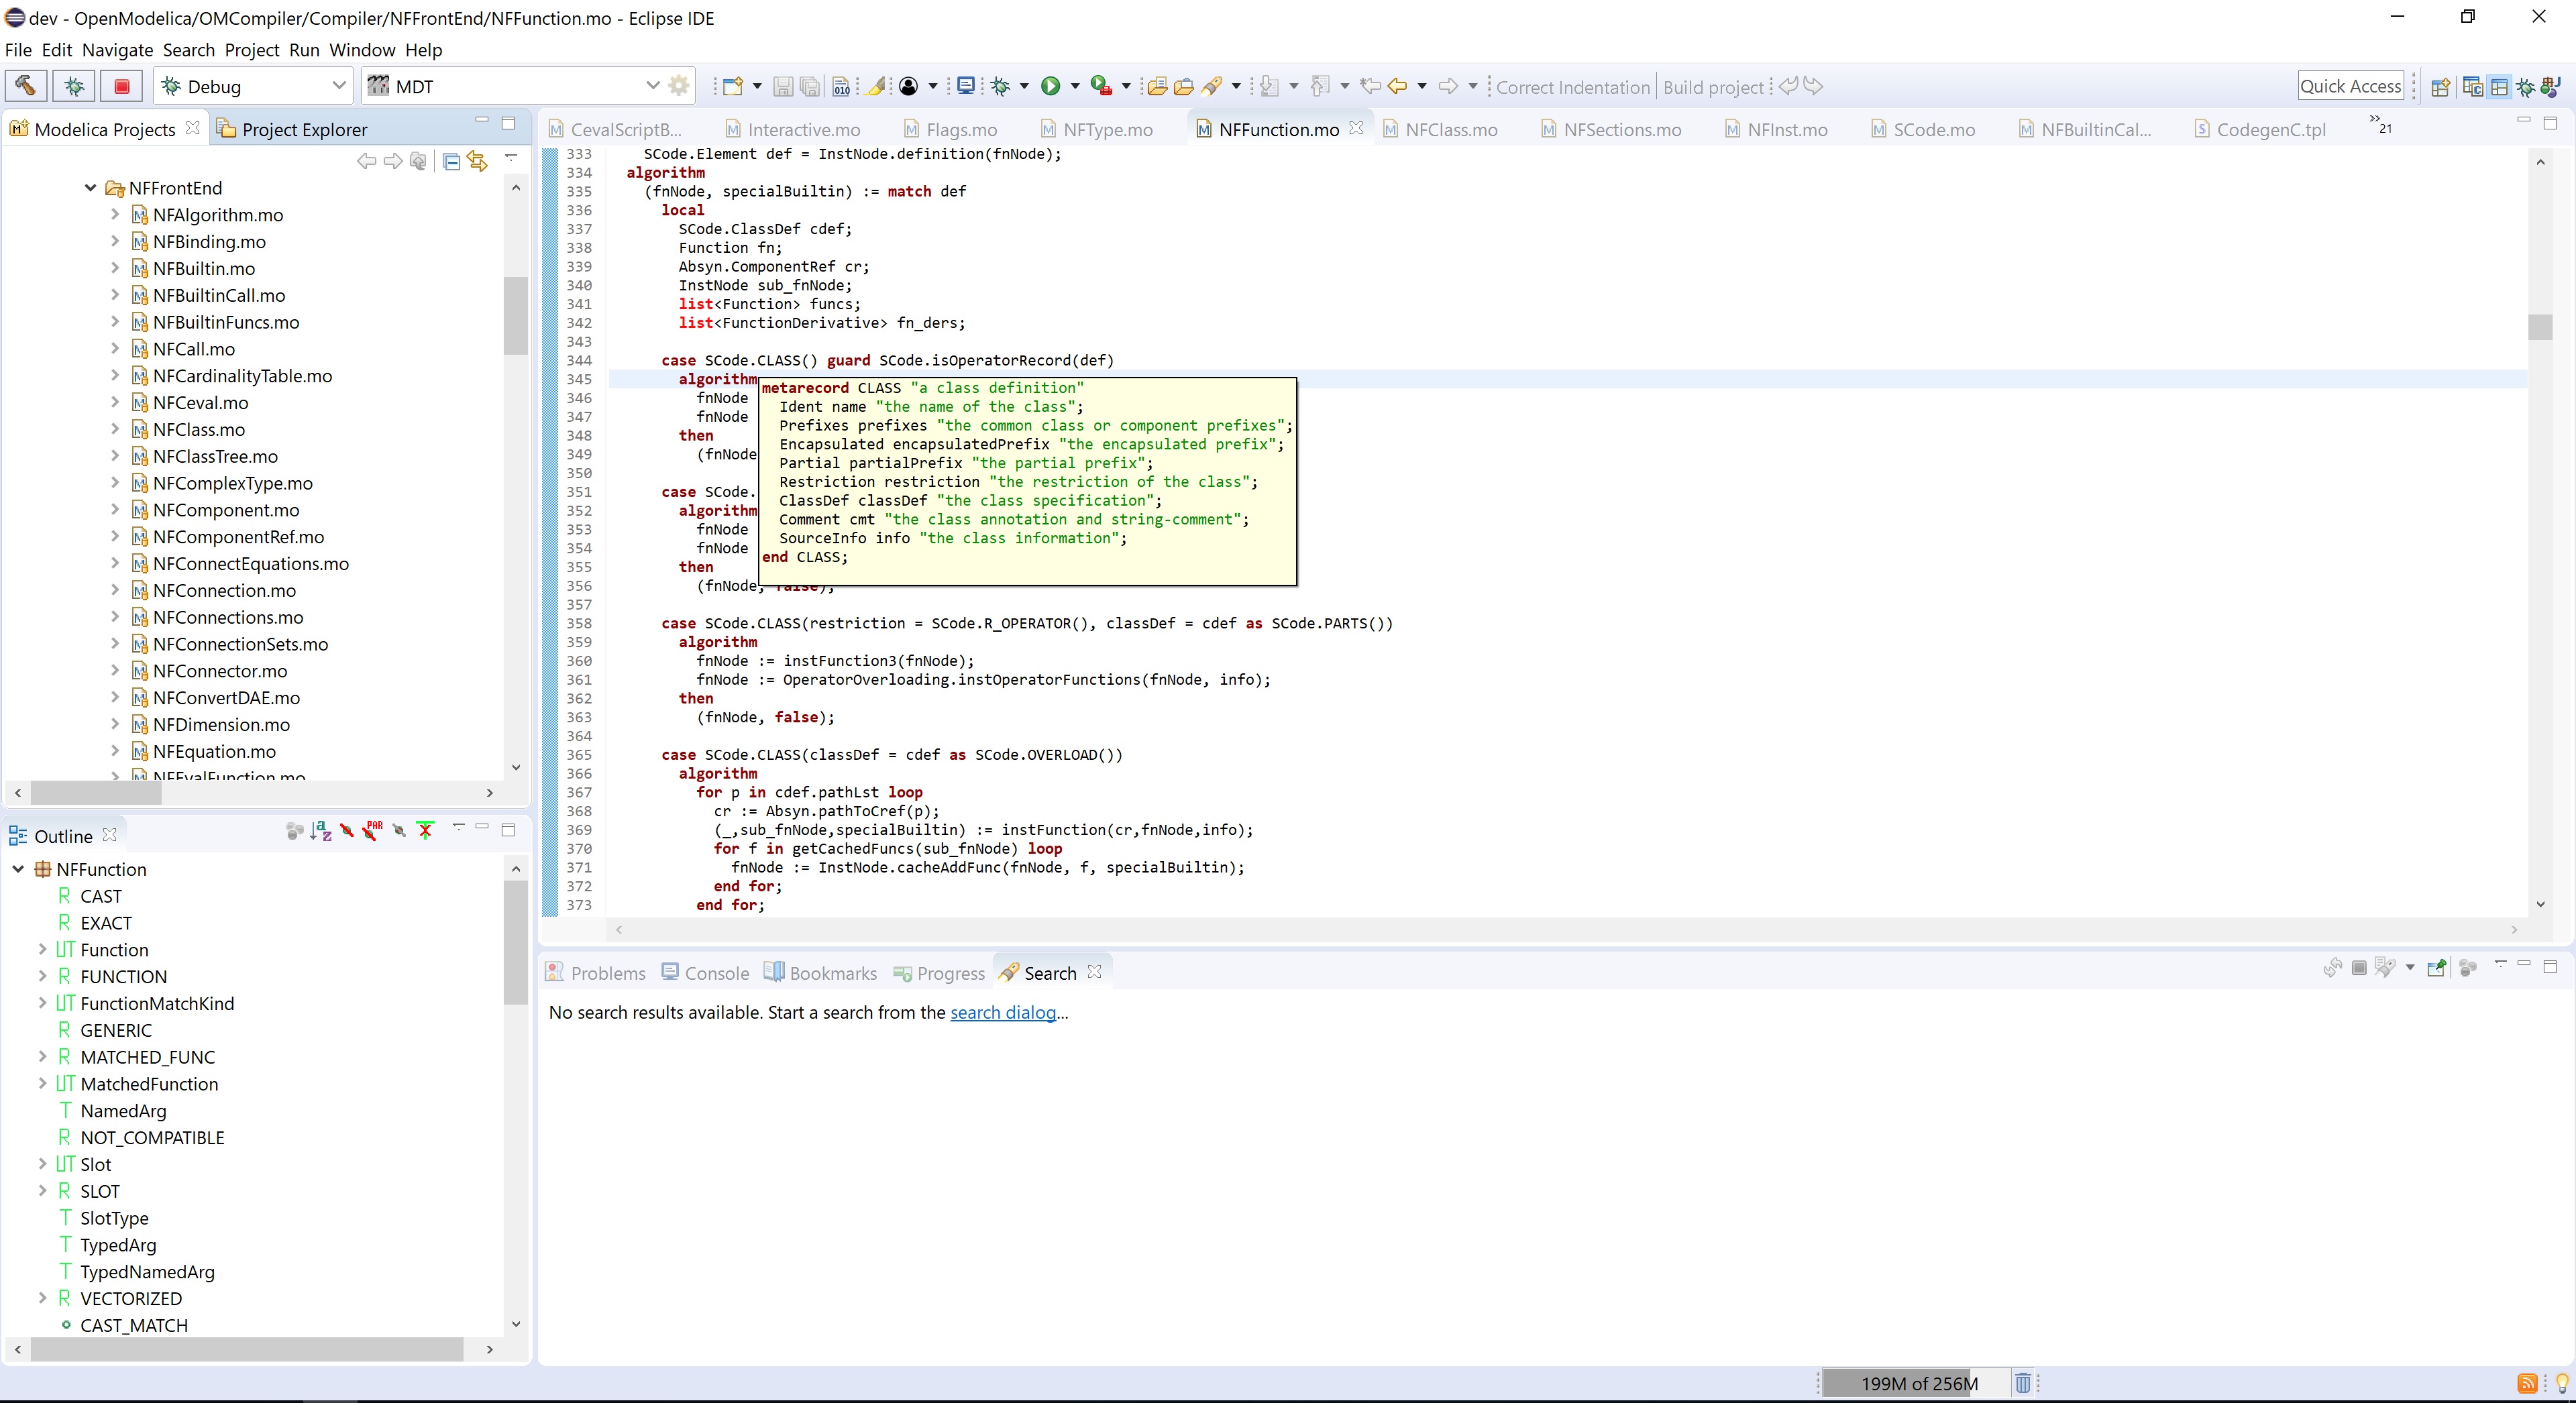The image size is (2576, 1403).
Task: Click the Build project button
Action: tap(1713, 87)
